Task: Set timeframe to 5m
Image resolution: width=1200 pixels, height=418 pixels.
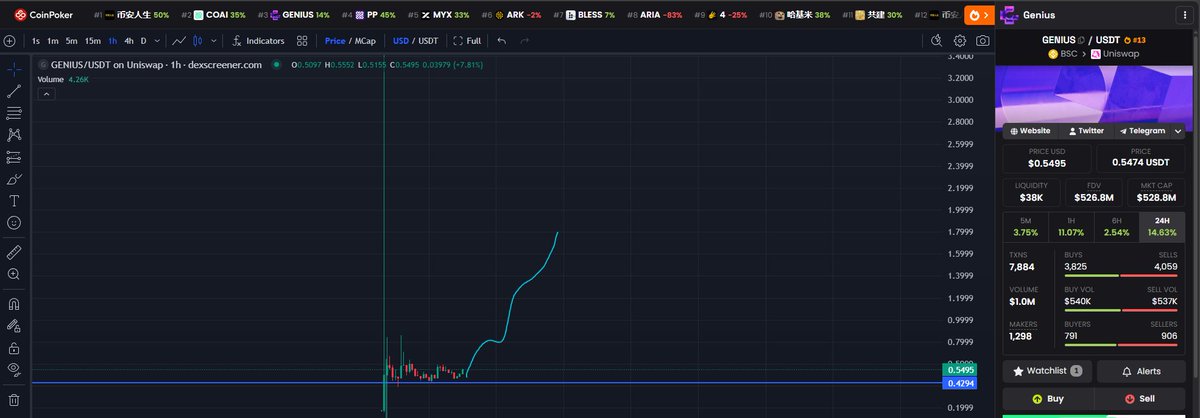Action: 72,41
